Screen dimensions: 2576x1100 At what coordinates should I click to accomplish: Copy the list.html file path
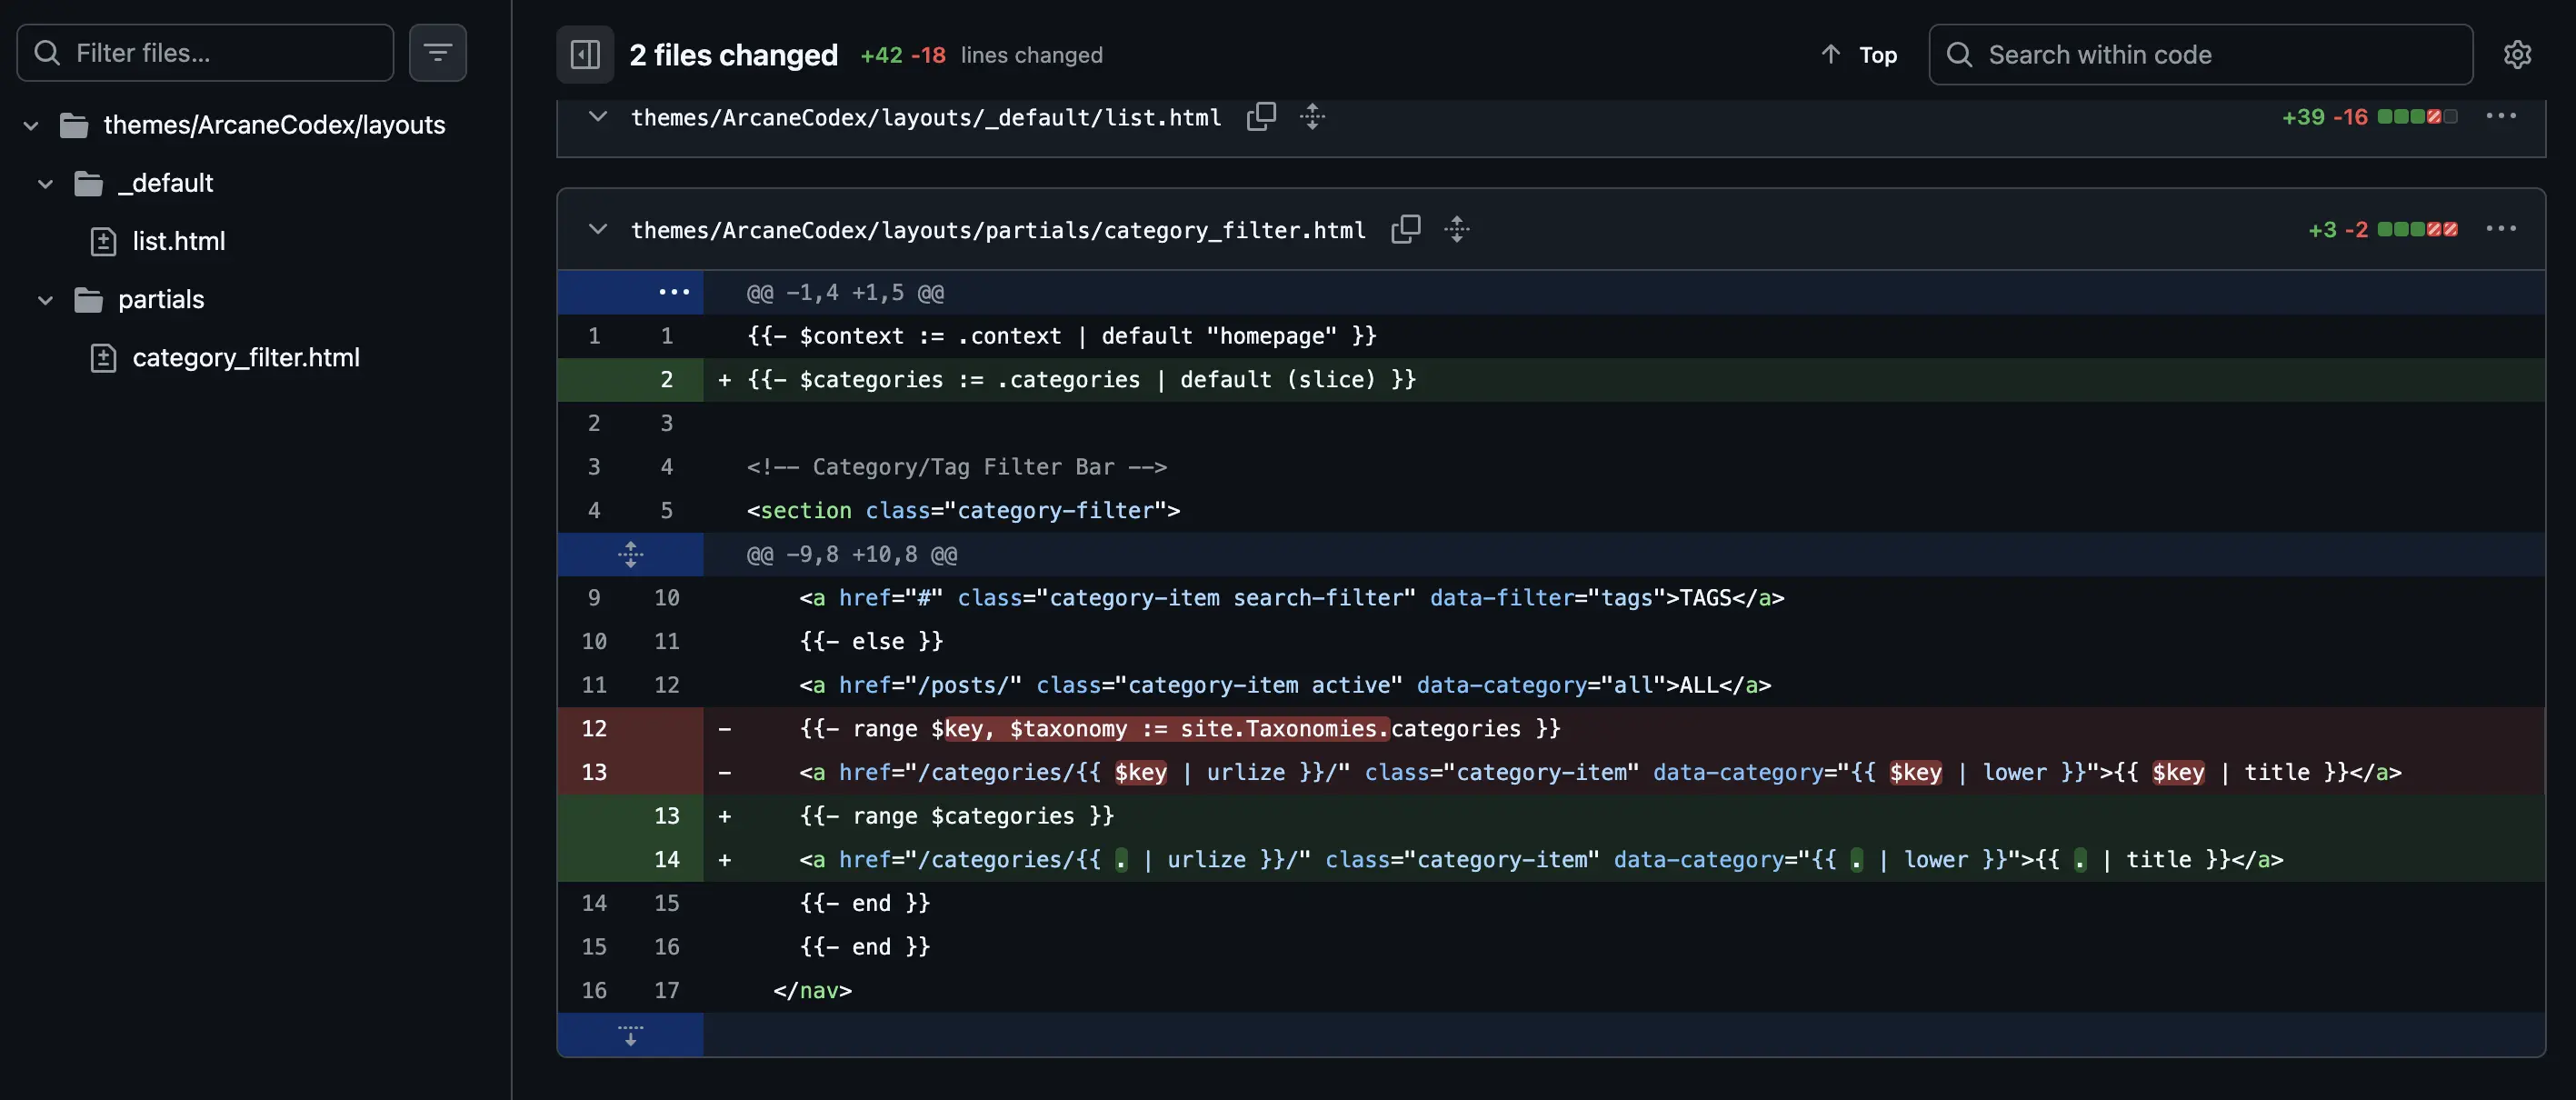tap(1260, 117)
